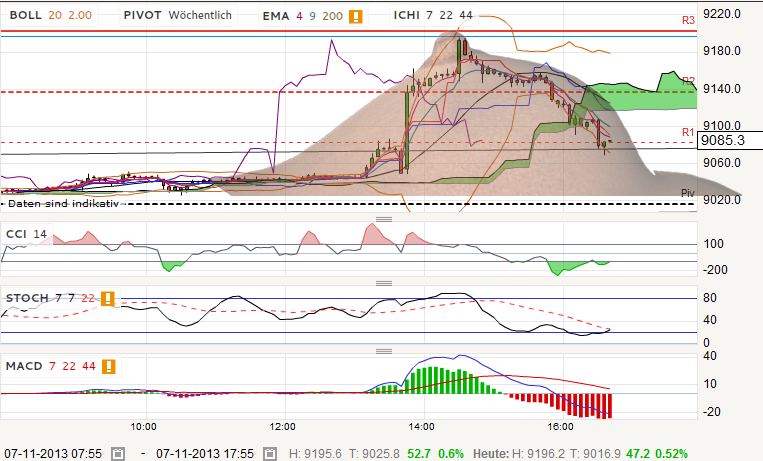The height and width of the screenshot is (461, 763).
Task: Open the start date calendar icon
Action: pyautogui.click(x=118, y=454)
